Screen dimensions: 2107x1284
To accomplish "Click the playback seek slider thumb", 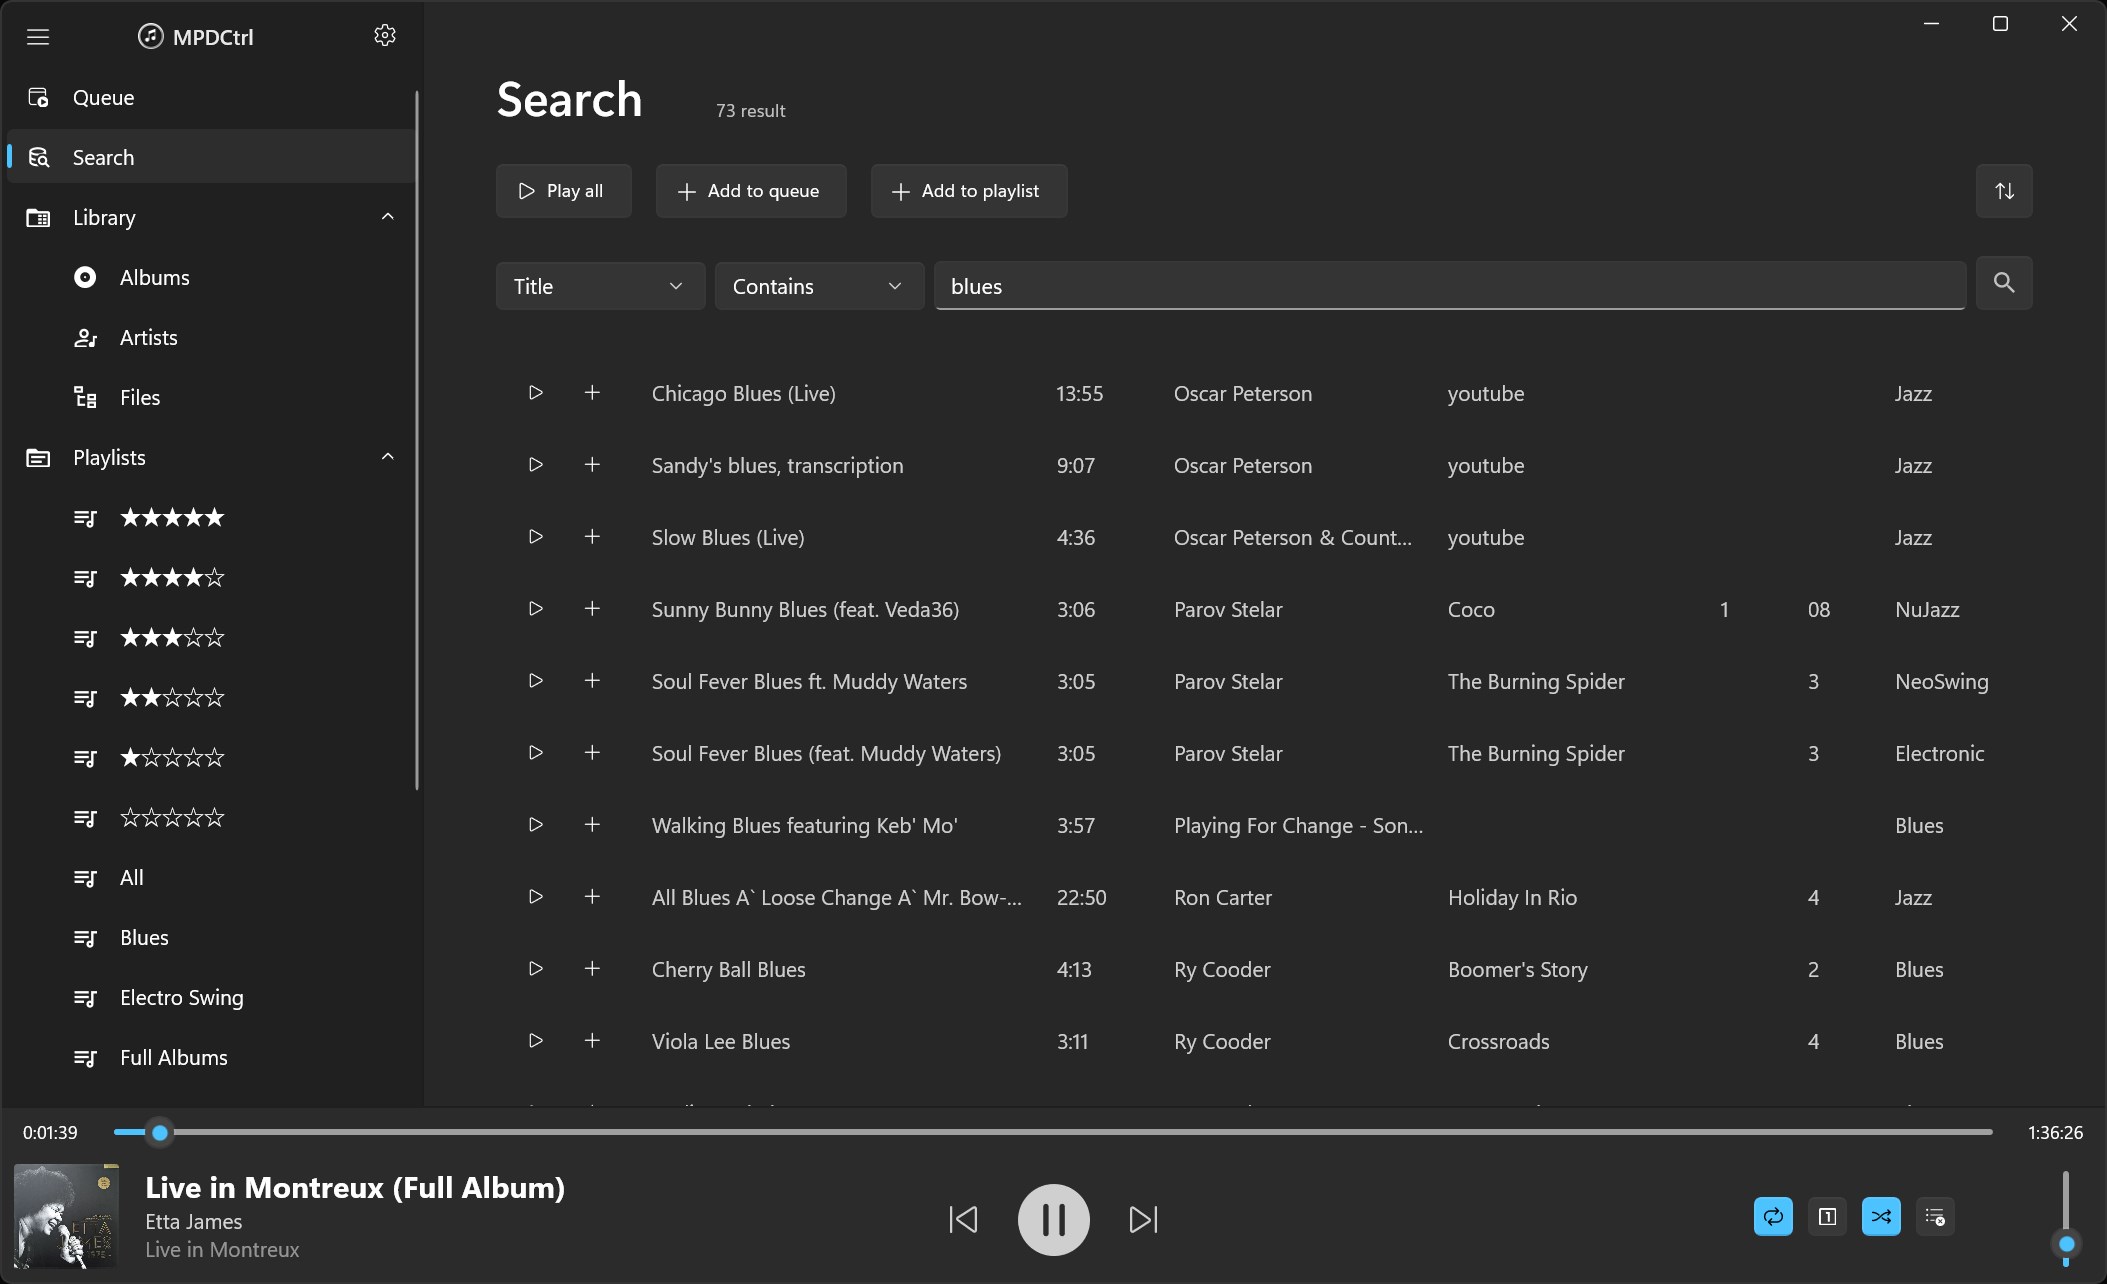I will tap(160, 1133).
